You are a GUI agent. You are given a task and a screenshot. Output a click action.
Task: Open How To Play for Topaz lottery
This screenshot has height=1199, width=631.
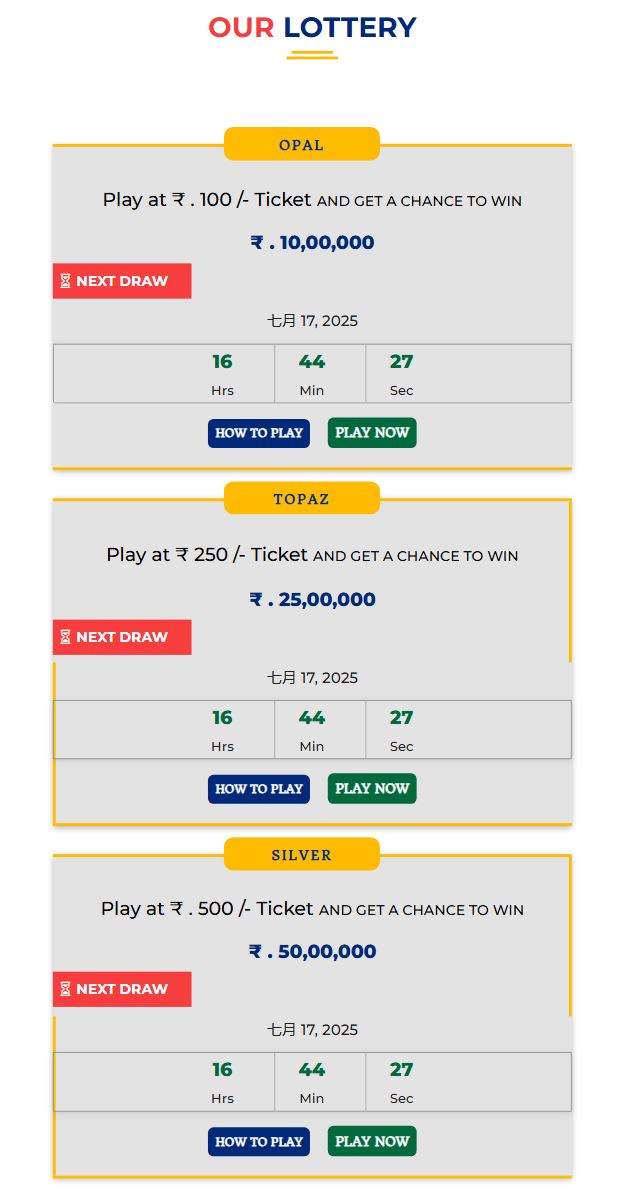[x=259, y=789]
